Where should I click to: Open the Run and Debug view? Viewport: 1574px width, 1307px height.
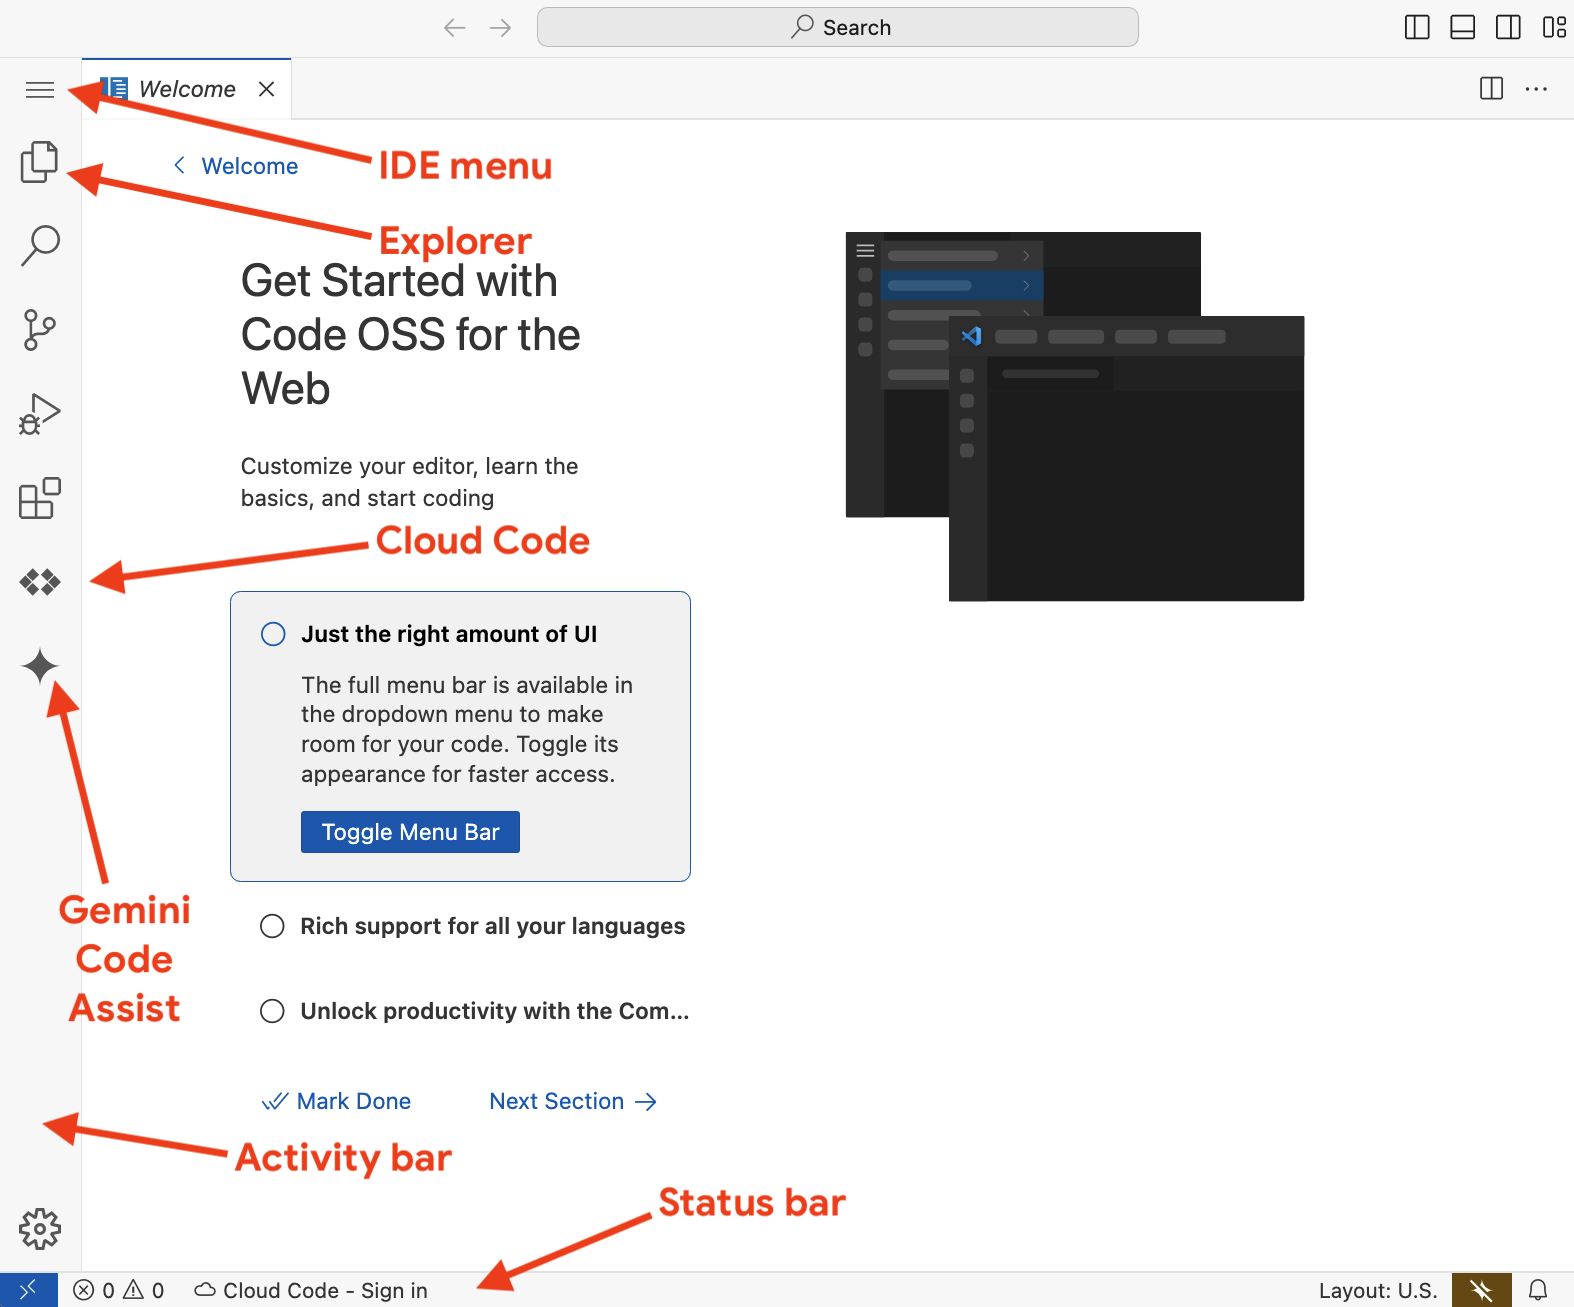coord(40,413)
